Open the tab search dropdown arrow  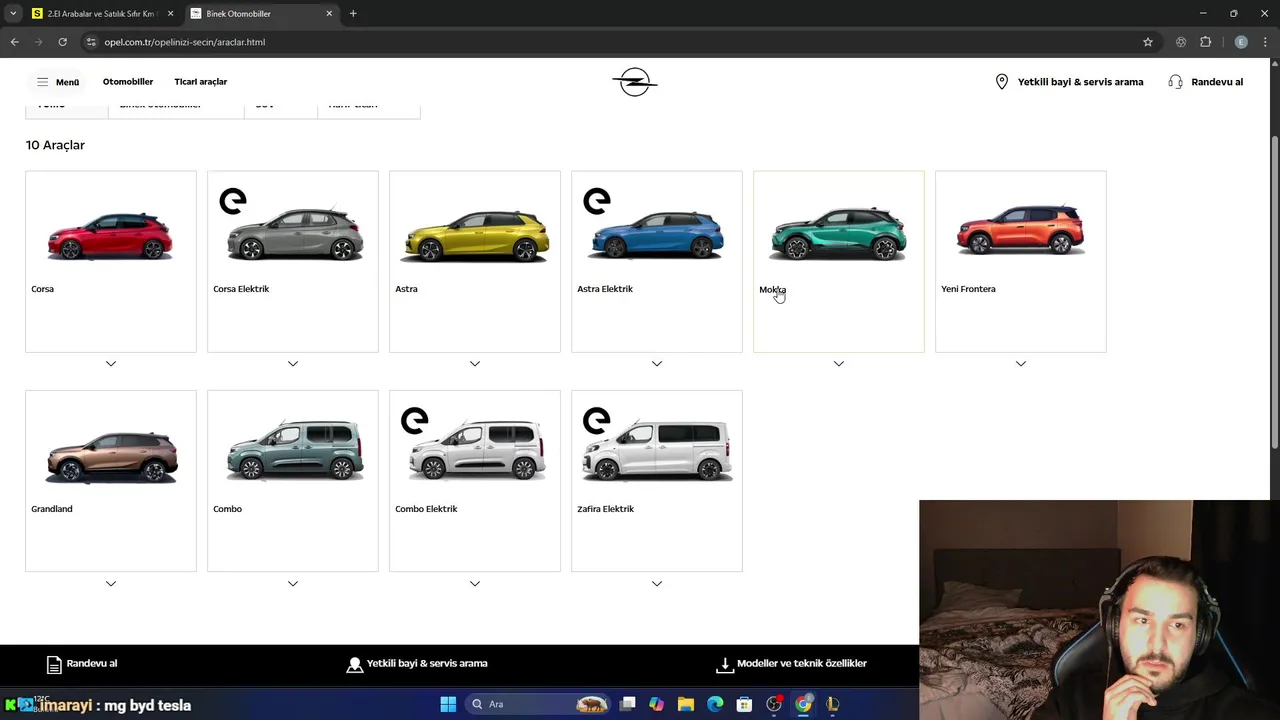(13, 14)
